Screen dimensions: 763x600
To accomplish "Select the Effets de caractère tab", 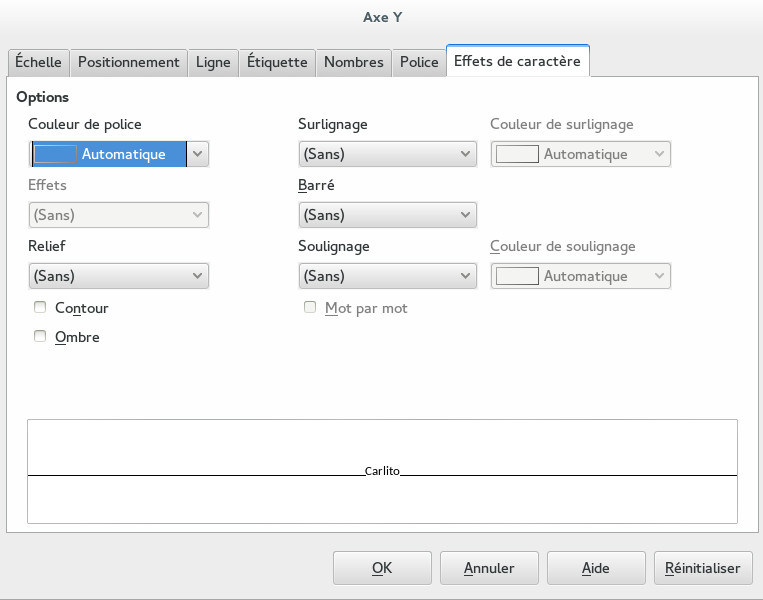I will click(517, 61).
